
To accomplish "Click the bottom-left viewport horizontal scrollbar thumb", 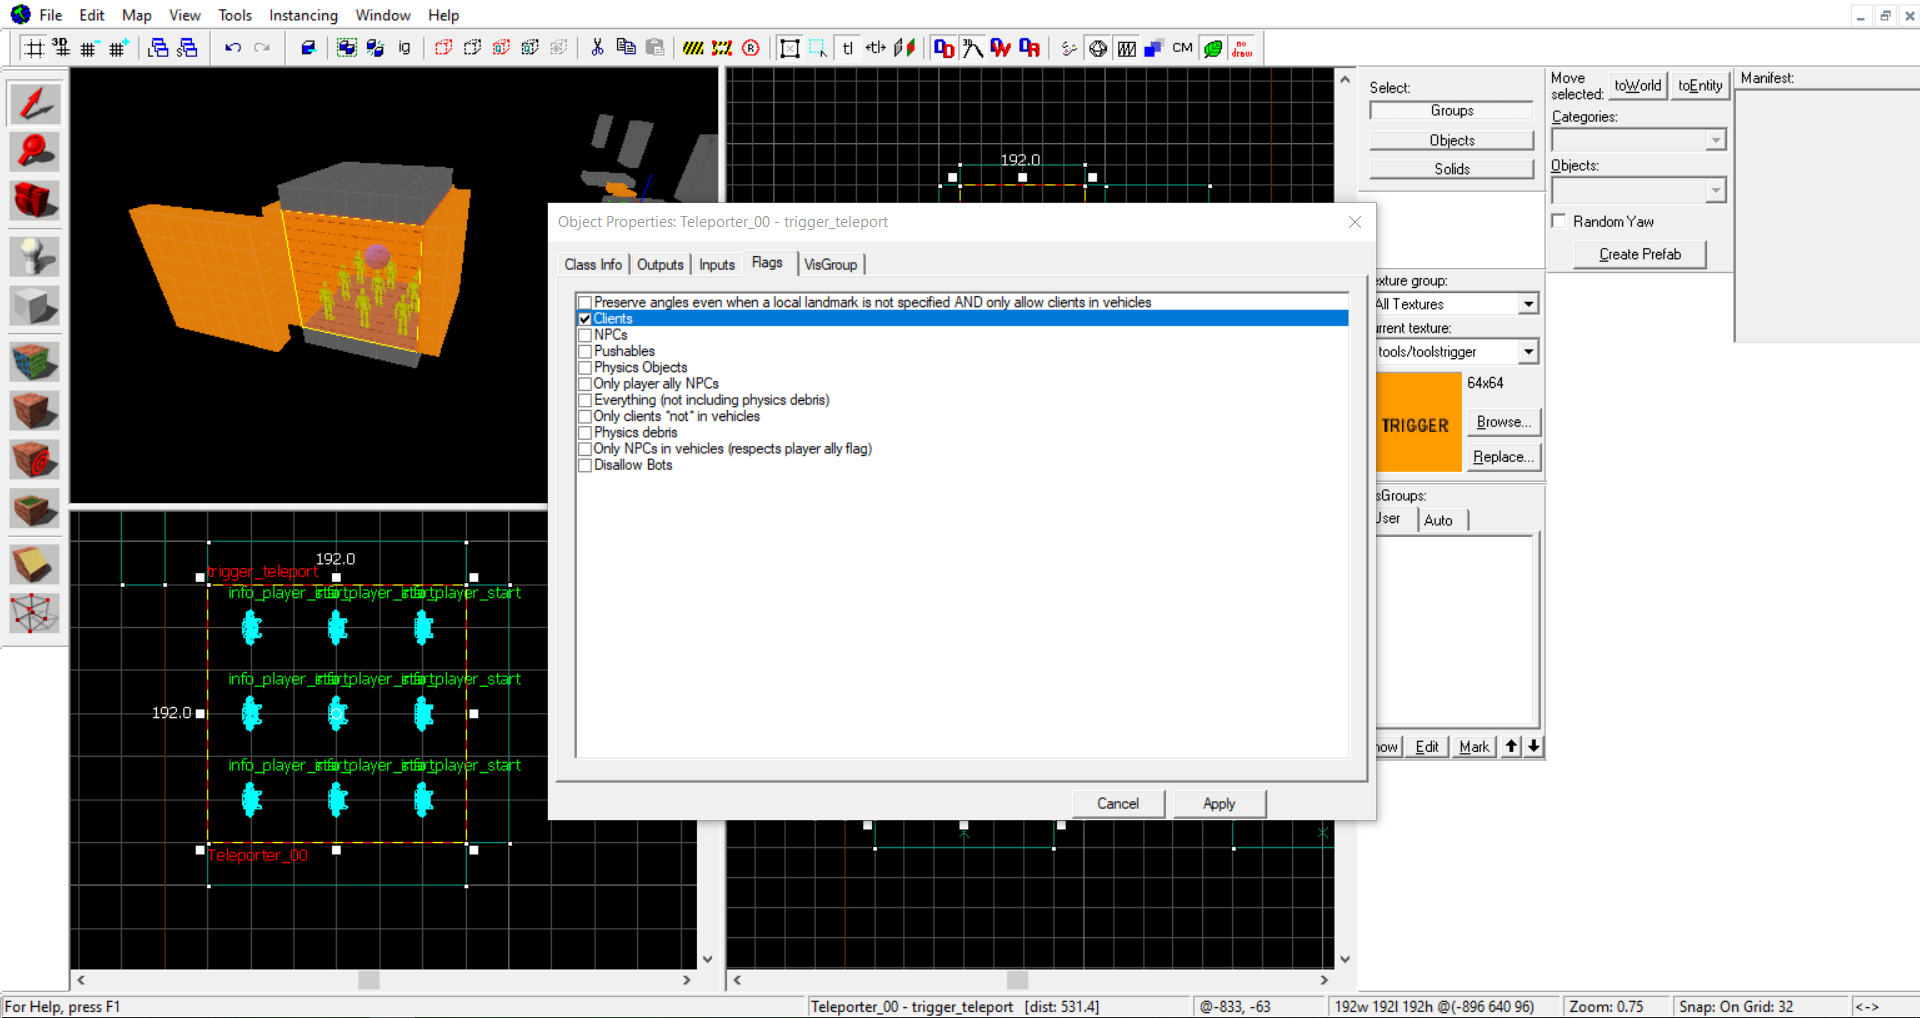I will [369, 980].
